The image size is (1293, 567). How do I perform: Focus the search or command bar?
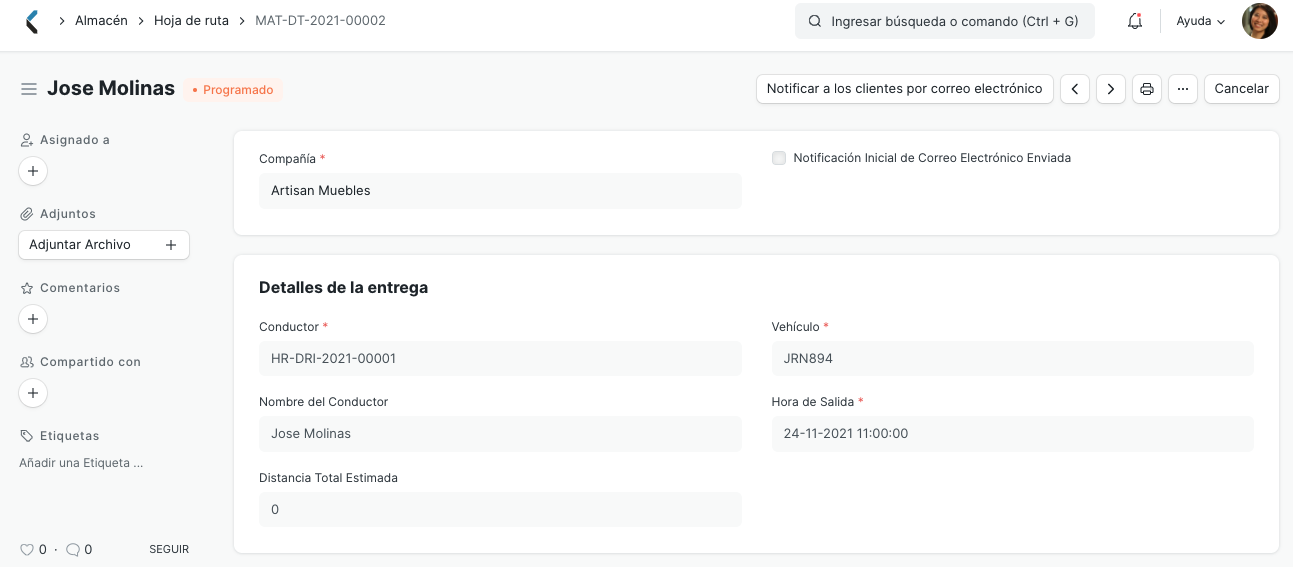pyautogui.click(x=945, y=21)
